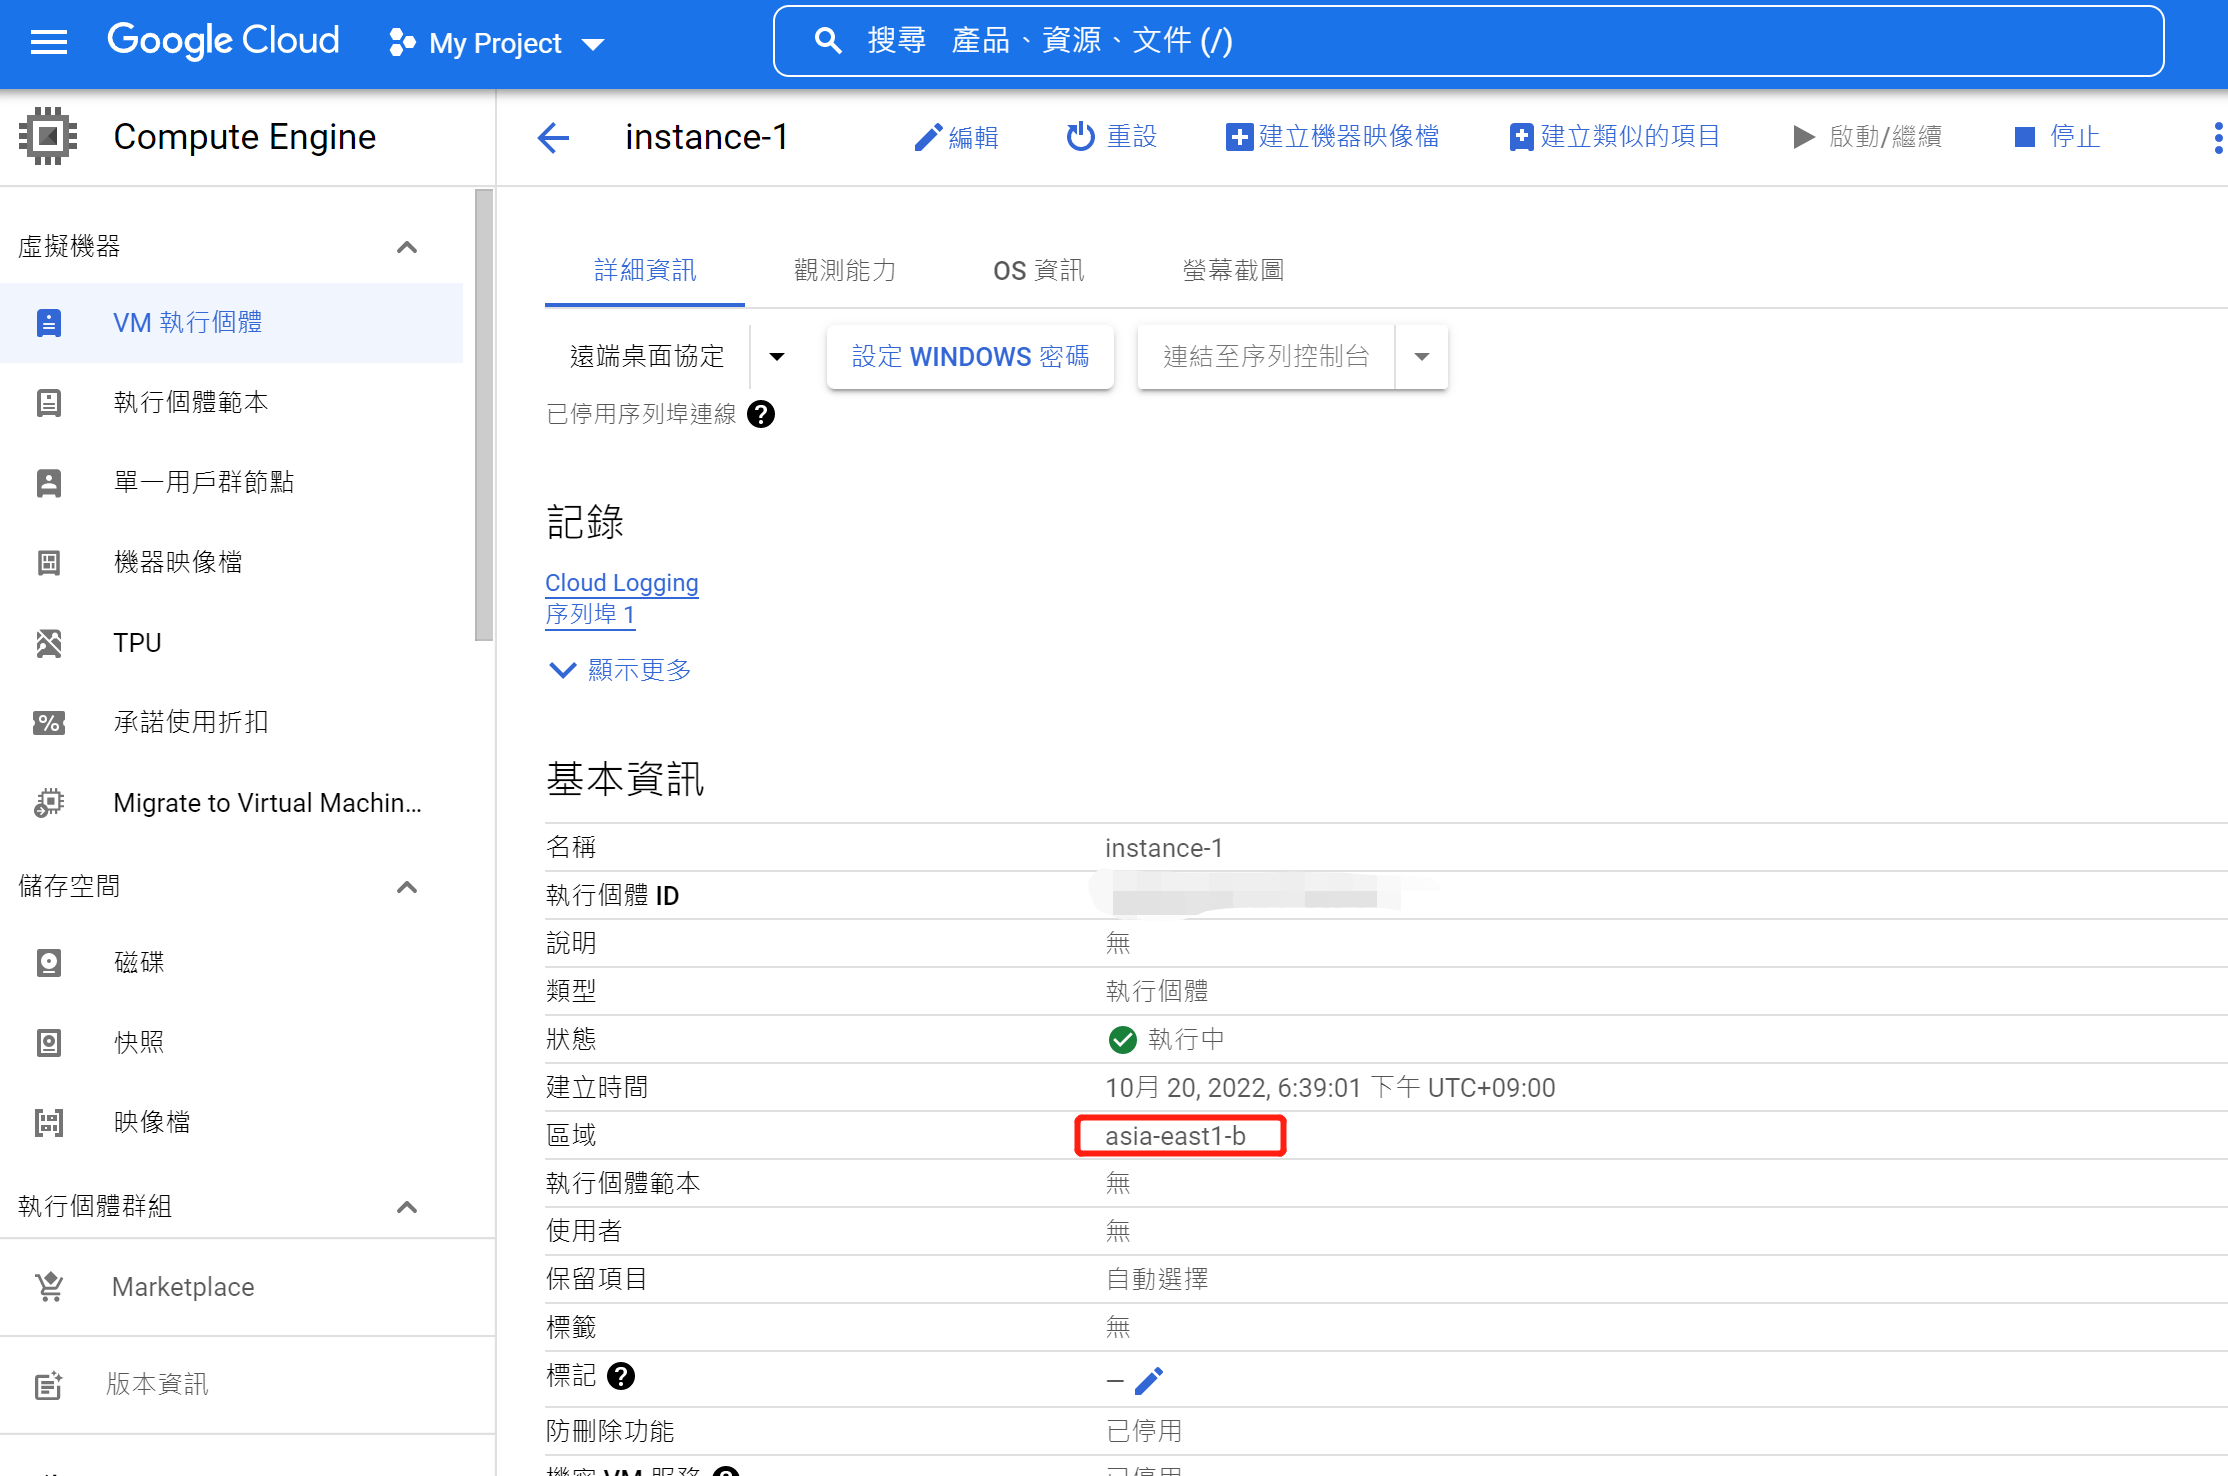Click the 重設 reset button
This screenshot has width=2228, height=1476.
pos(1111,137)
